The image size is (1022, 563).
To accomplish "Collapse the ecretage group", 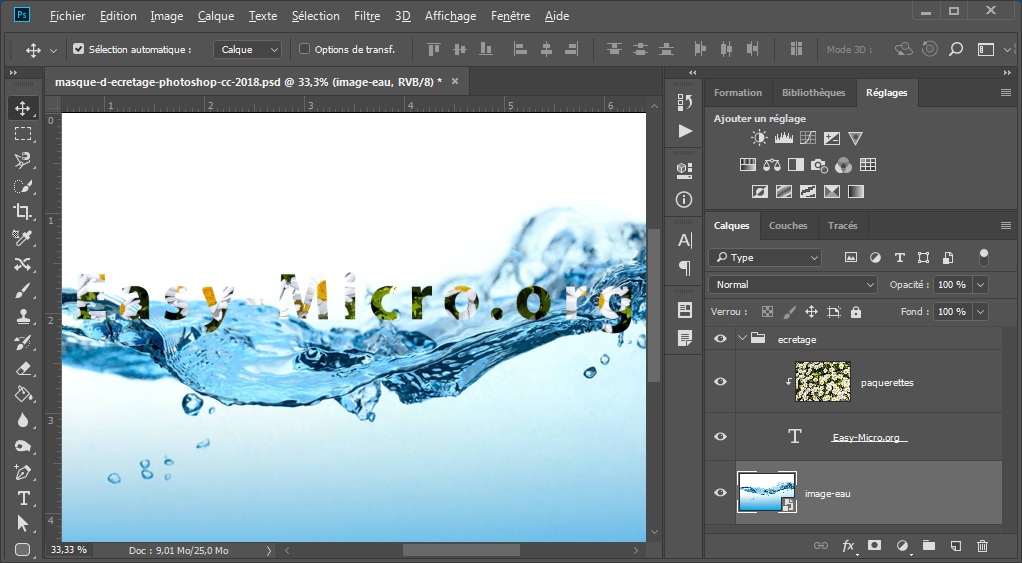I will [x=742, y=338].
